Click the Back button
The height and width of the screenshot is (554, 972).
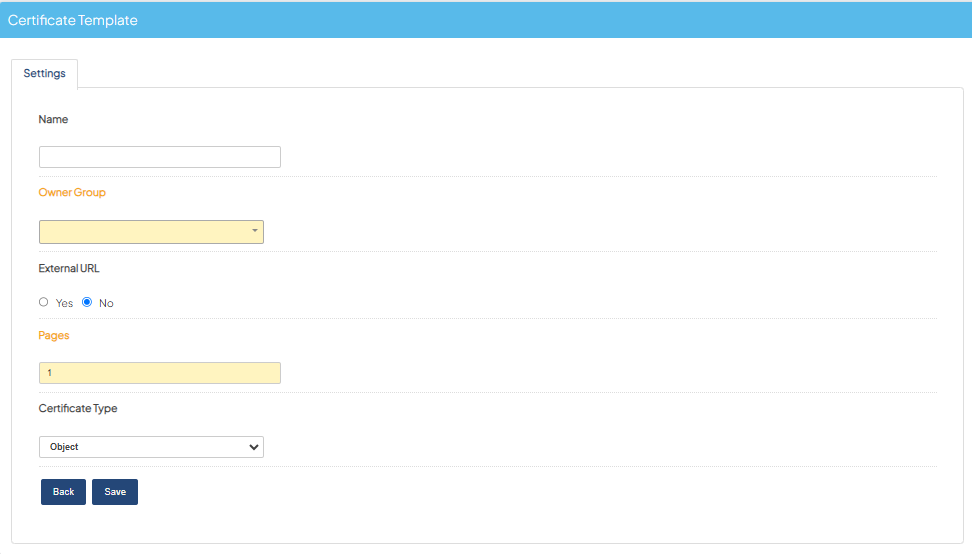tap(63, 492)
